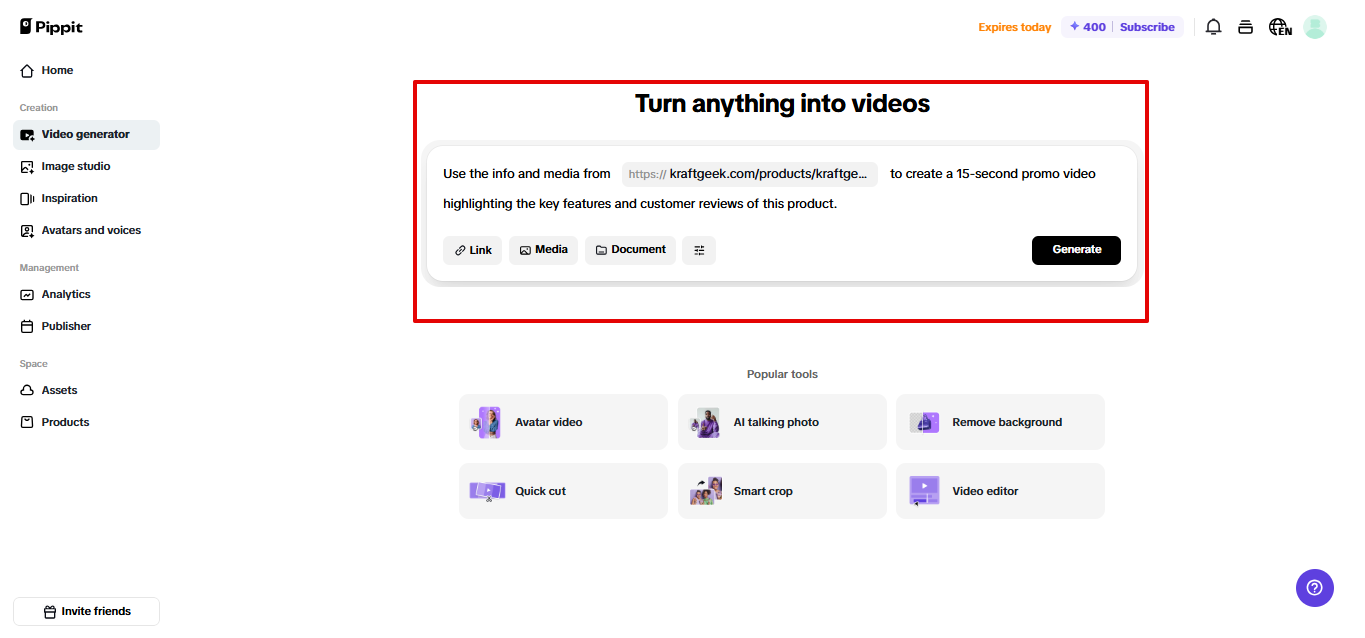Open the Analytics panel

coord(66,294)
